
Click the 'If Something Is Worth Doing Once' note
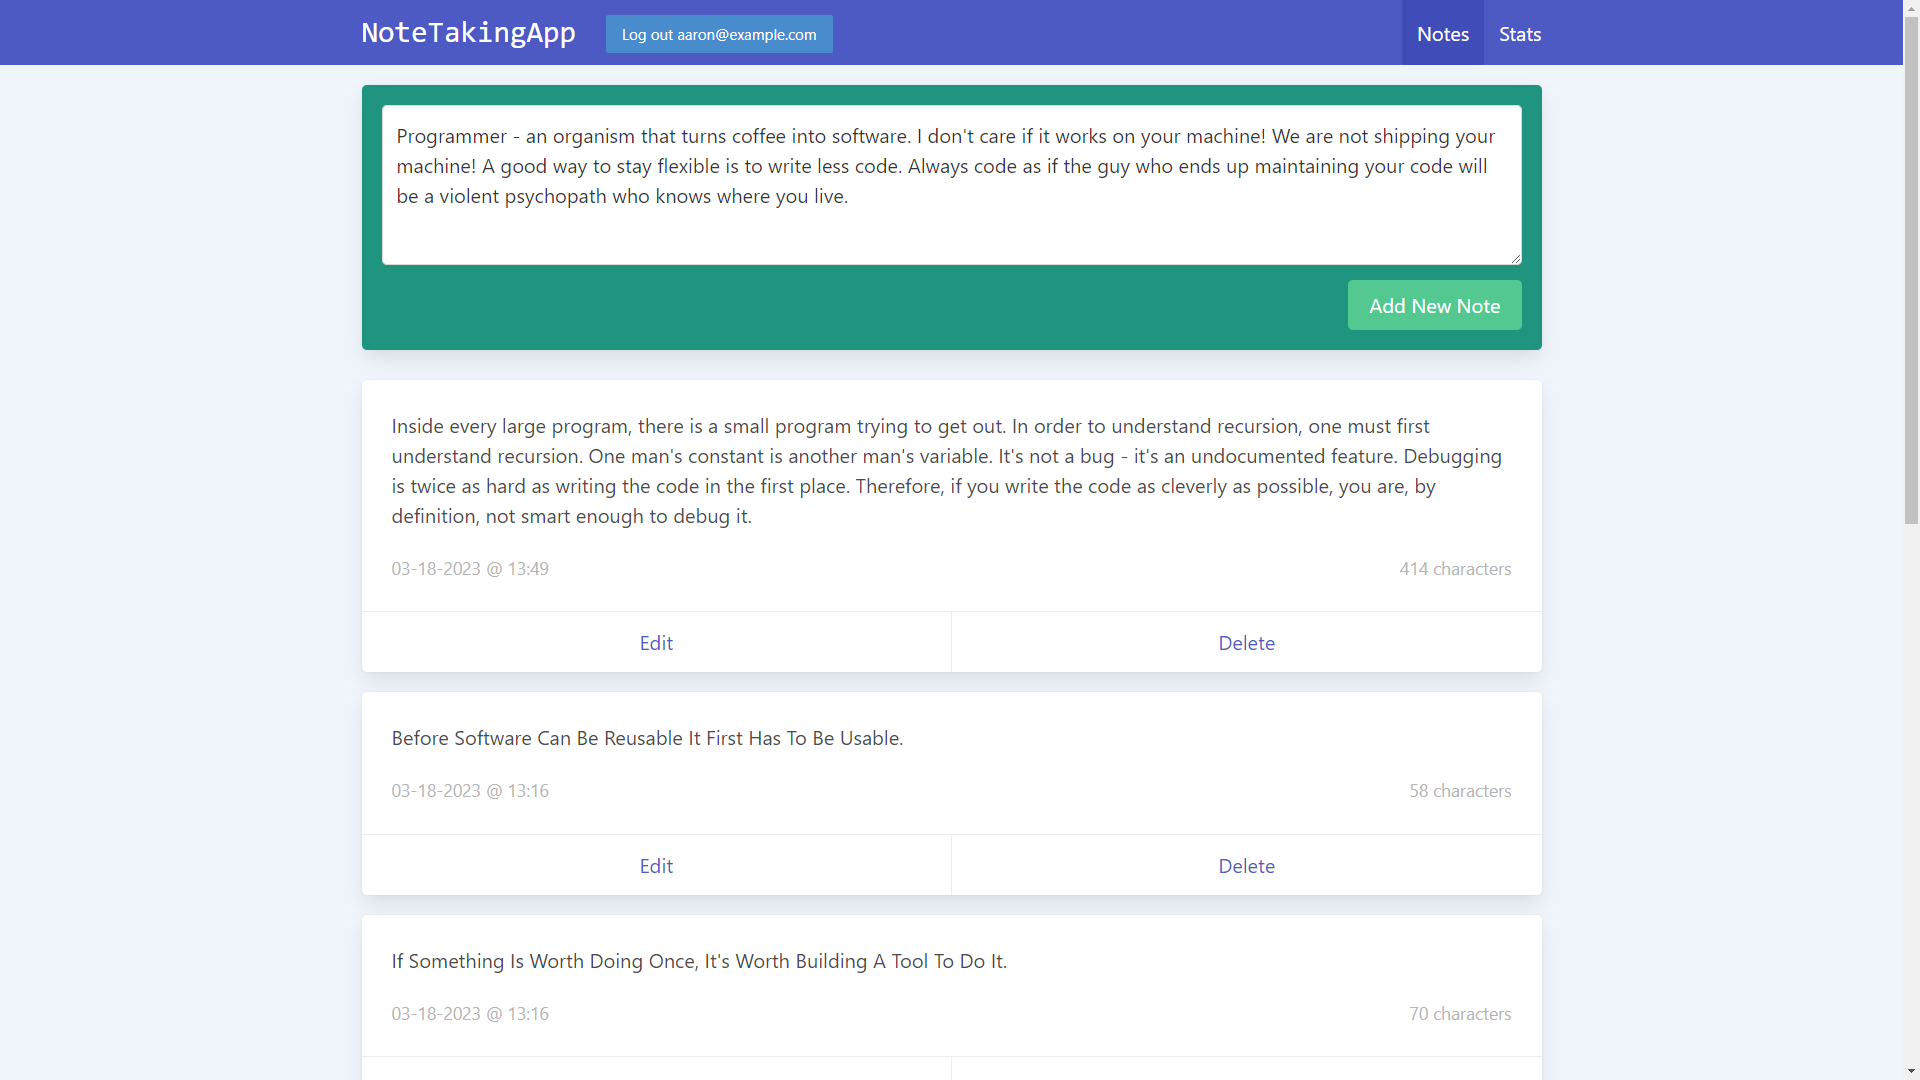click(x=699, y=961)
